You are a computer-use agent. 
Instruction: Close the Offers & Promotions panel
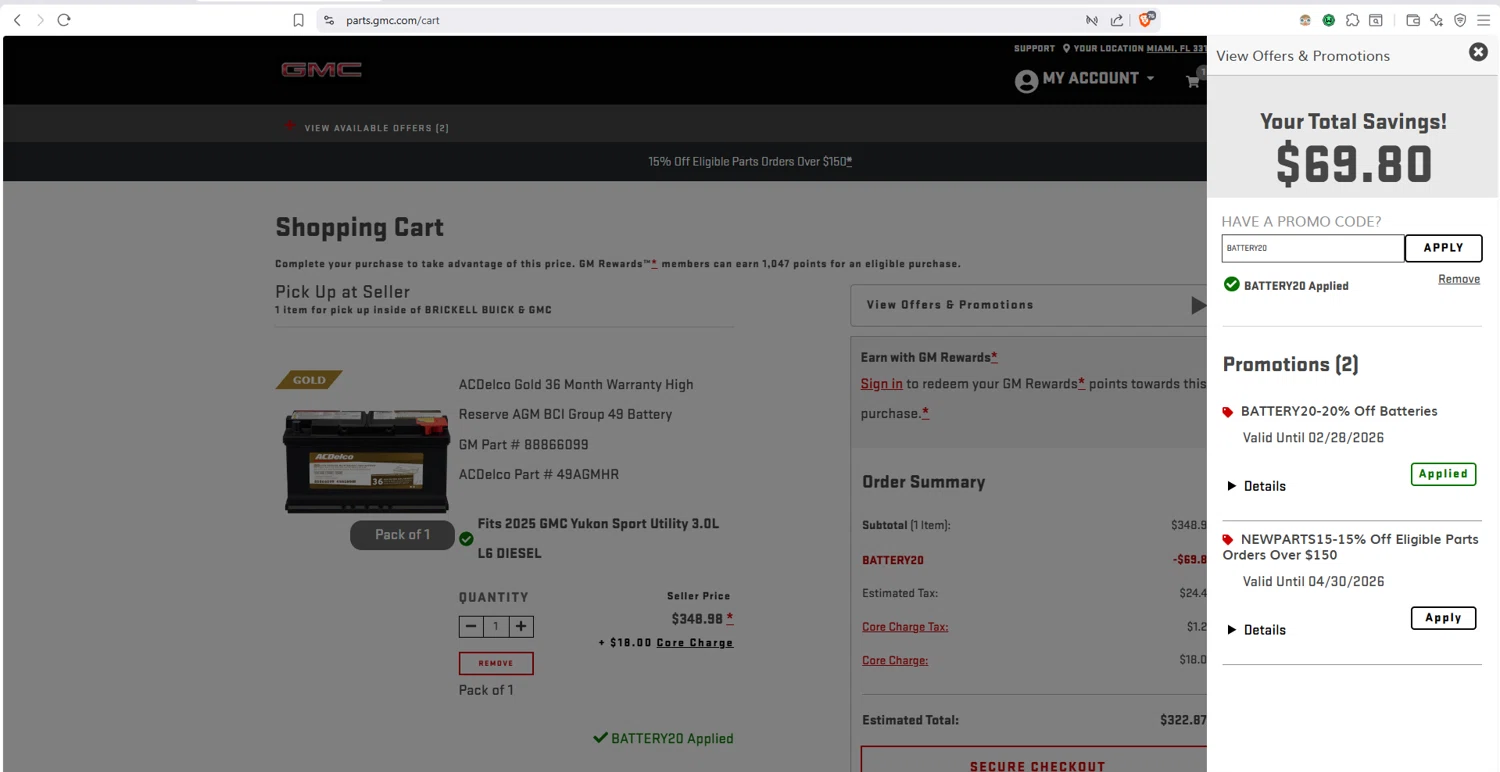[1478, 52]
